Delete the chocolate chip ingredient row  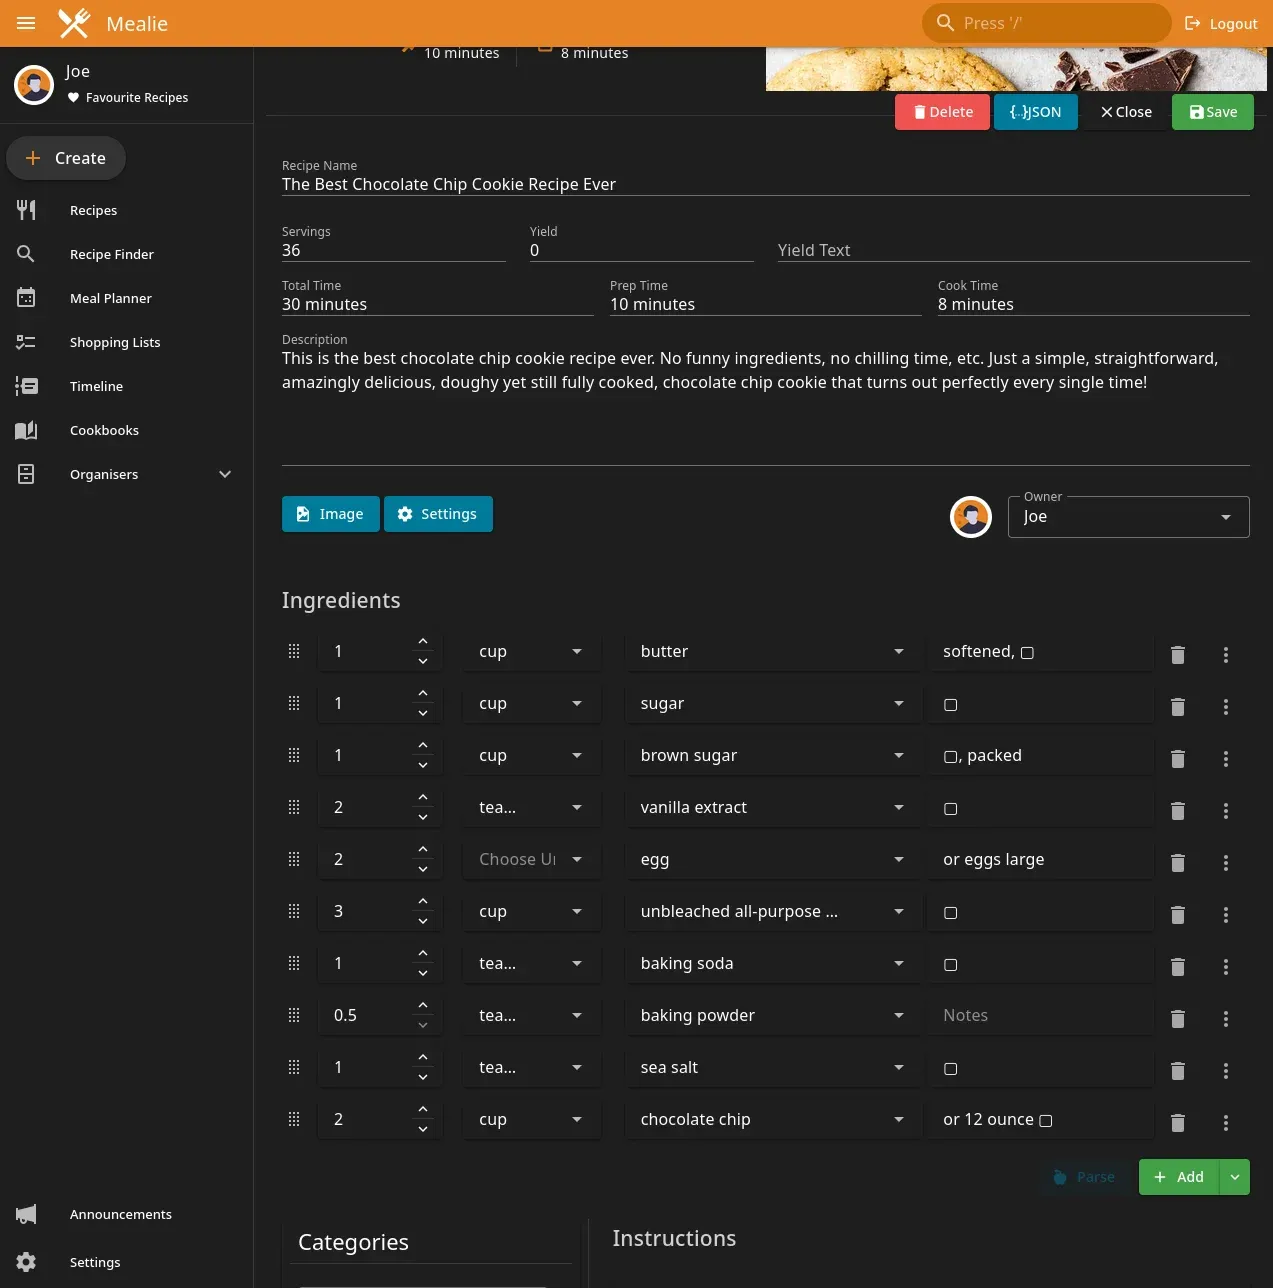1178,1122
